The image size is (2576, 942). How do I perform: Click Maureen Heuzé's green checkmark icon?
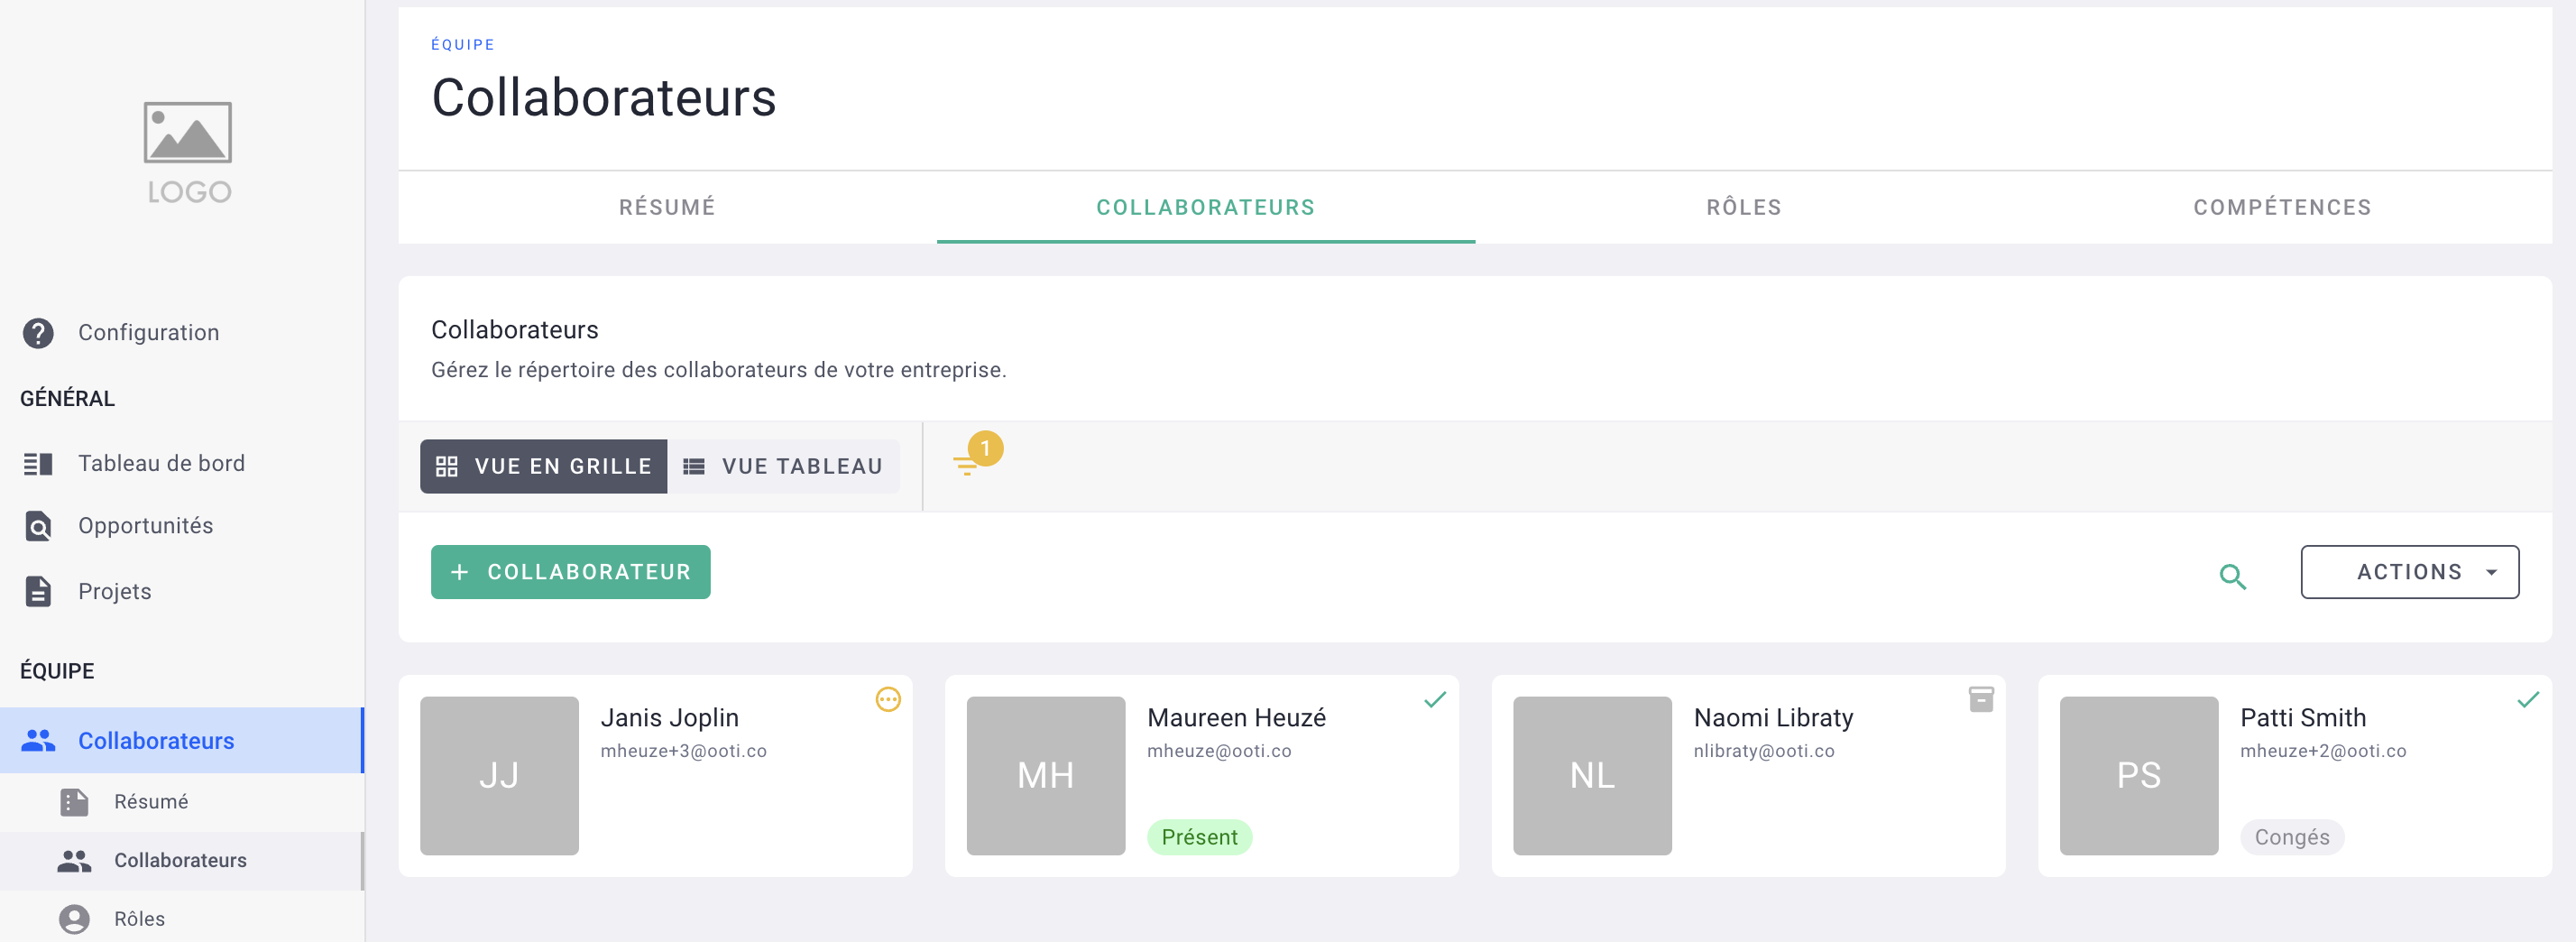pyautogui.click(x=1435, y=699)
